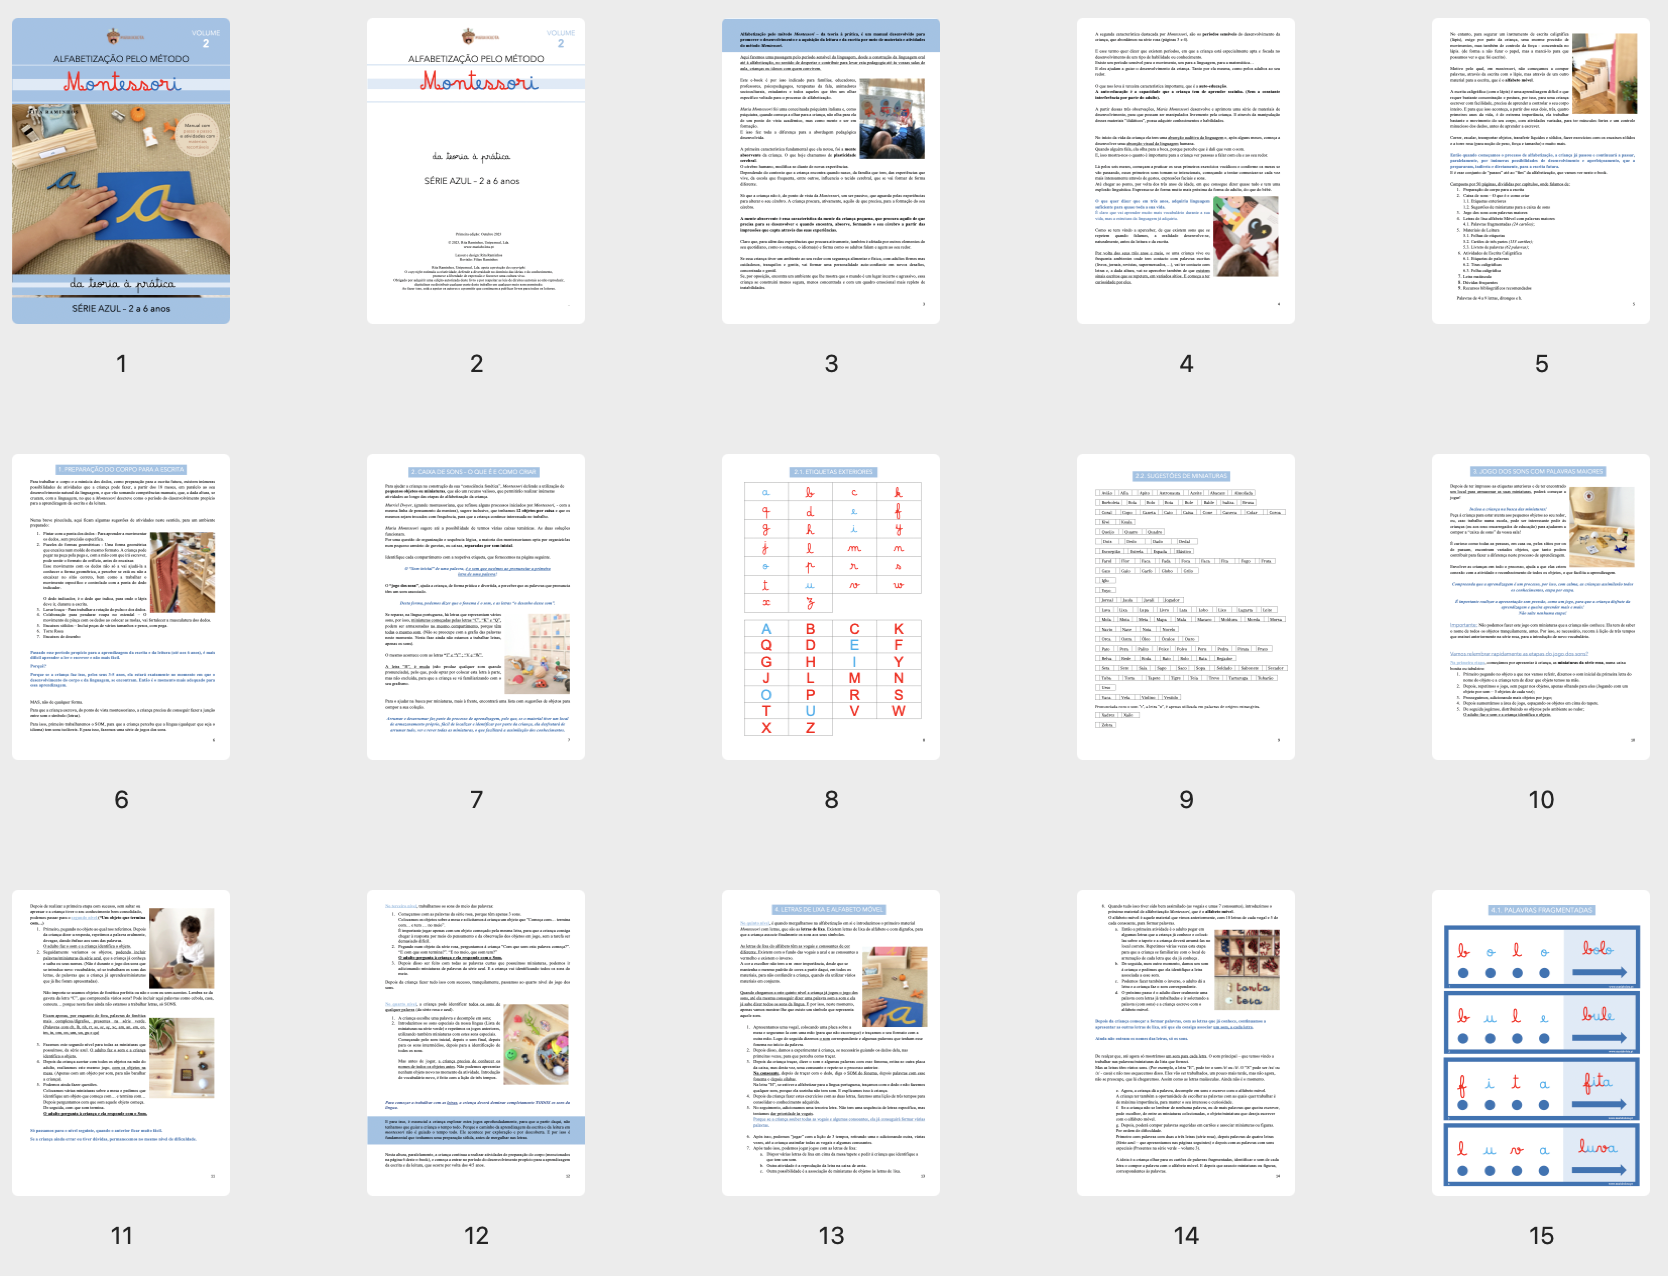Click page number label 1
Screen dimensions: 1668x1276
[x=121, y=364]
